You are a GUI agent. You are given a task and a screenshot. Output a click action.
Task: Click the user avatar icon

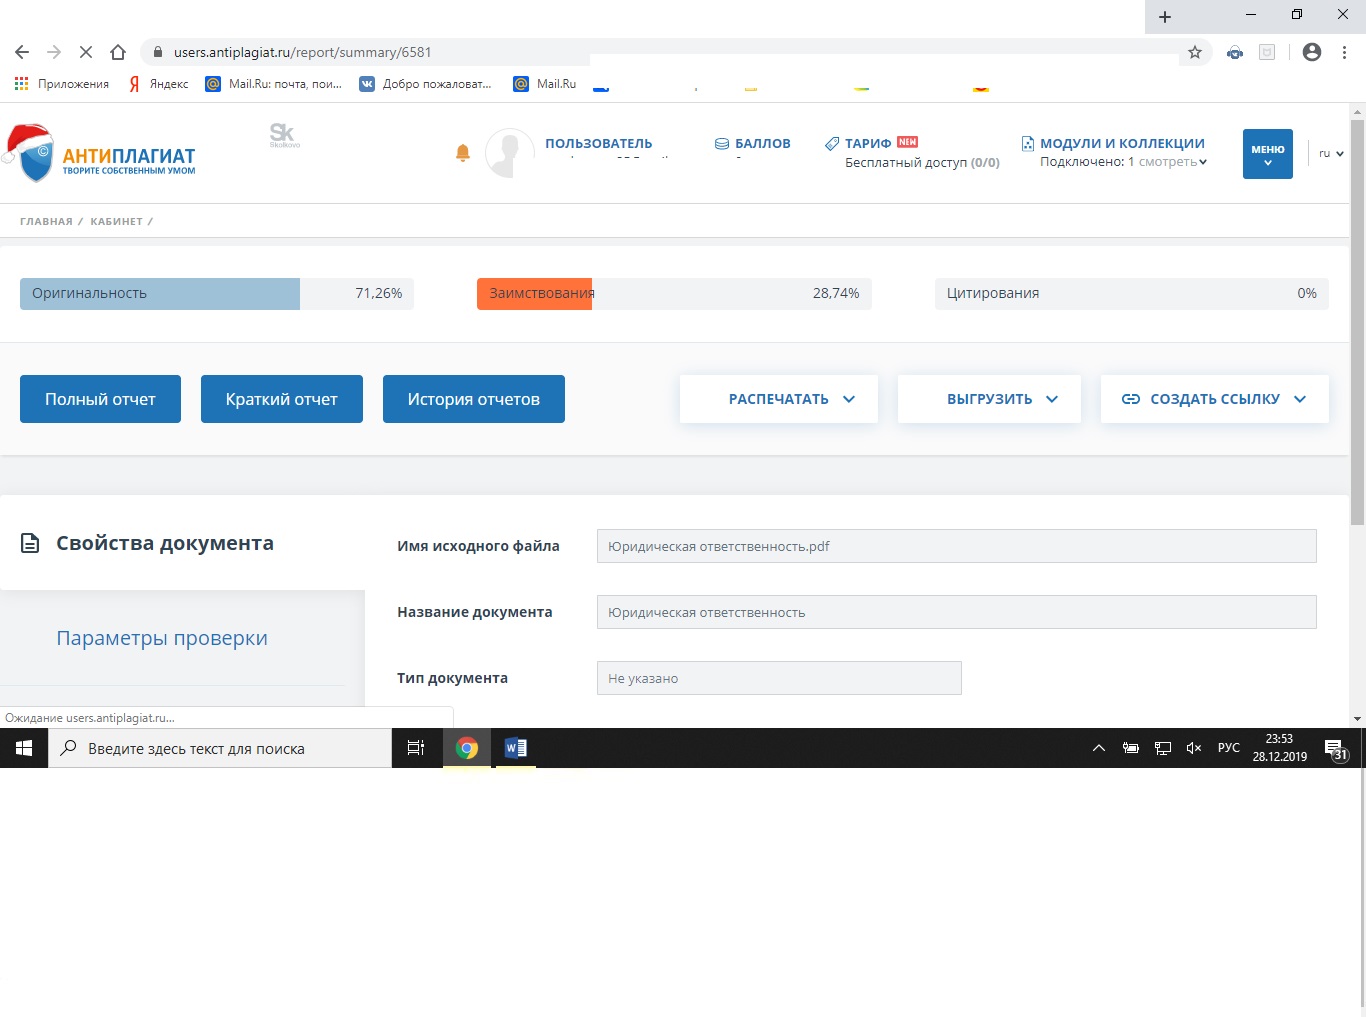509,154
